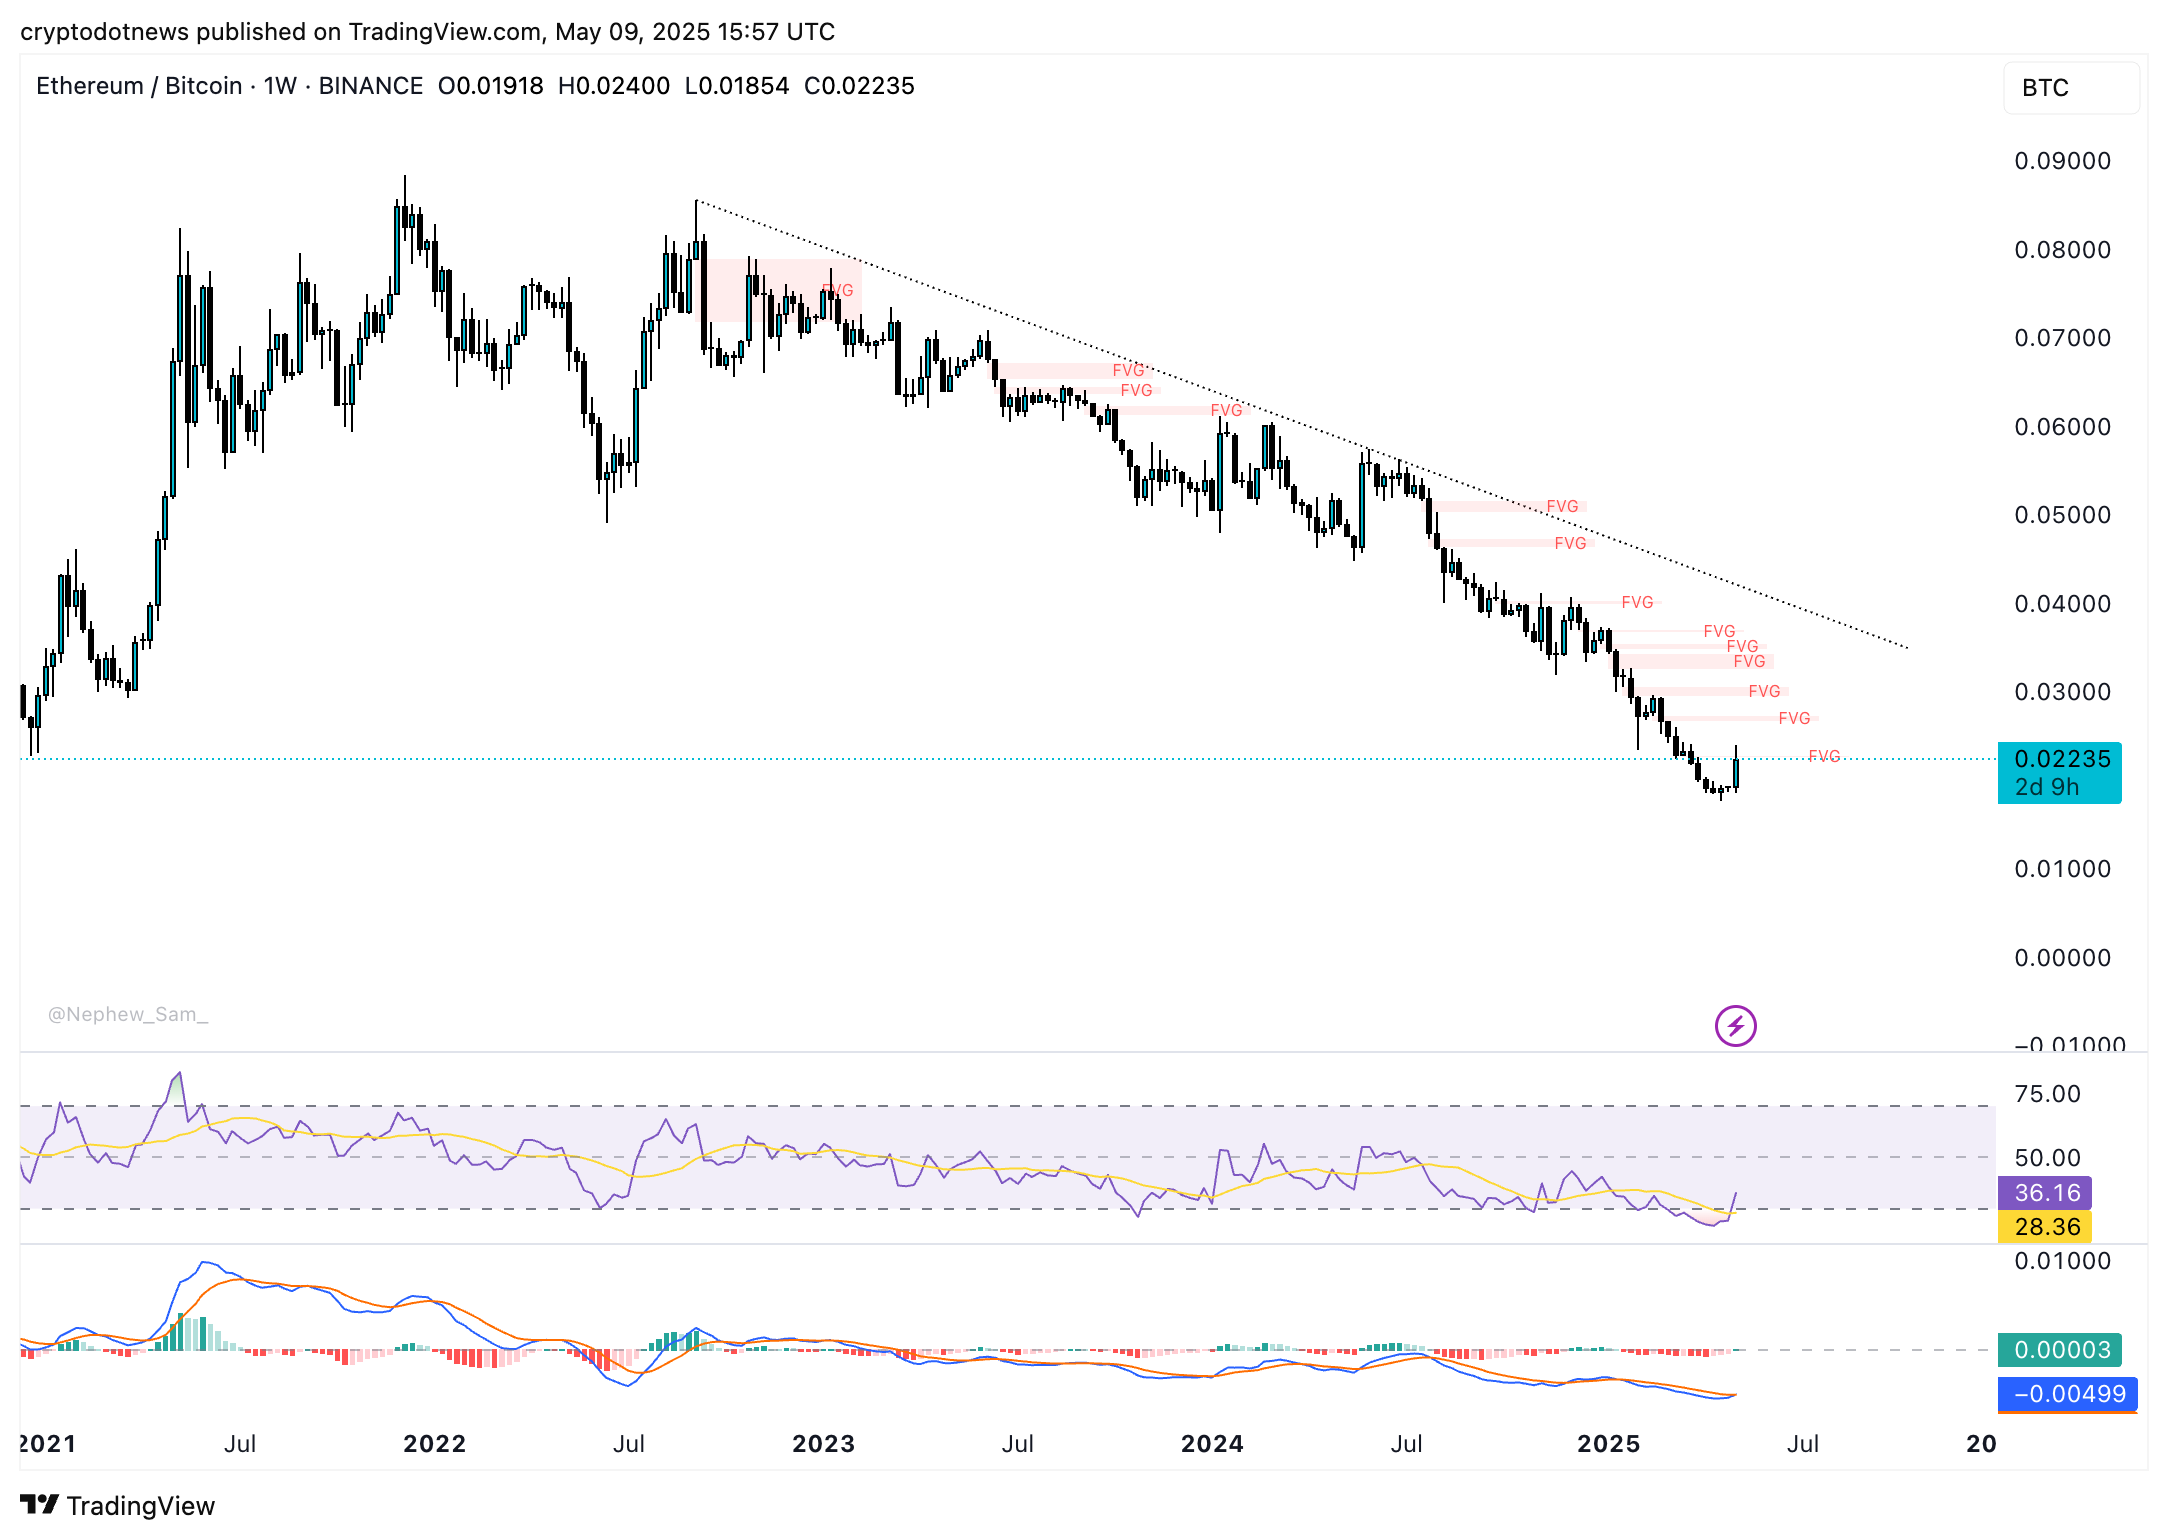Click the 2025 marker on time axis
Viewport: 2168px width, 1540px height.
(x=1608, y=1444)
